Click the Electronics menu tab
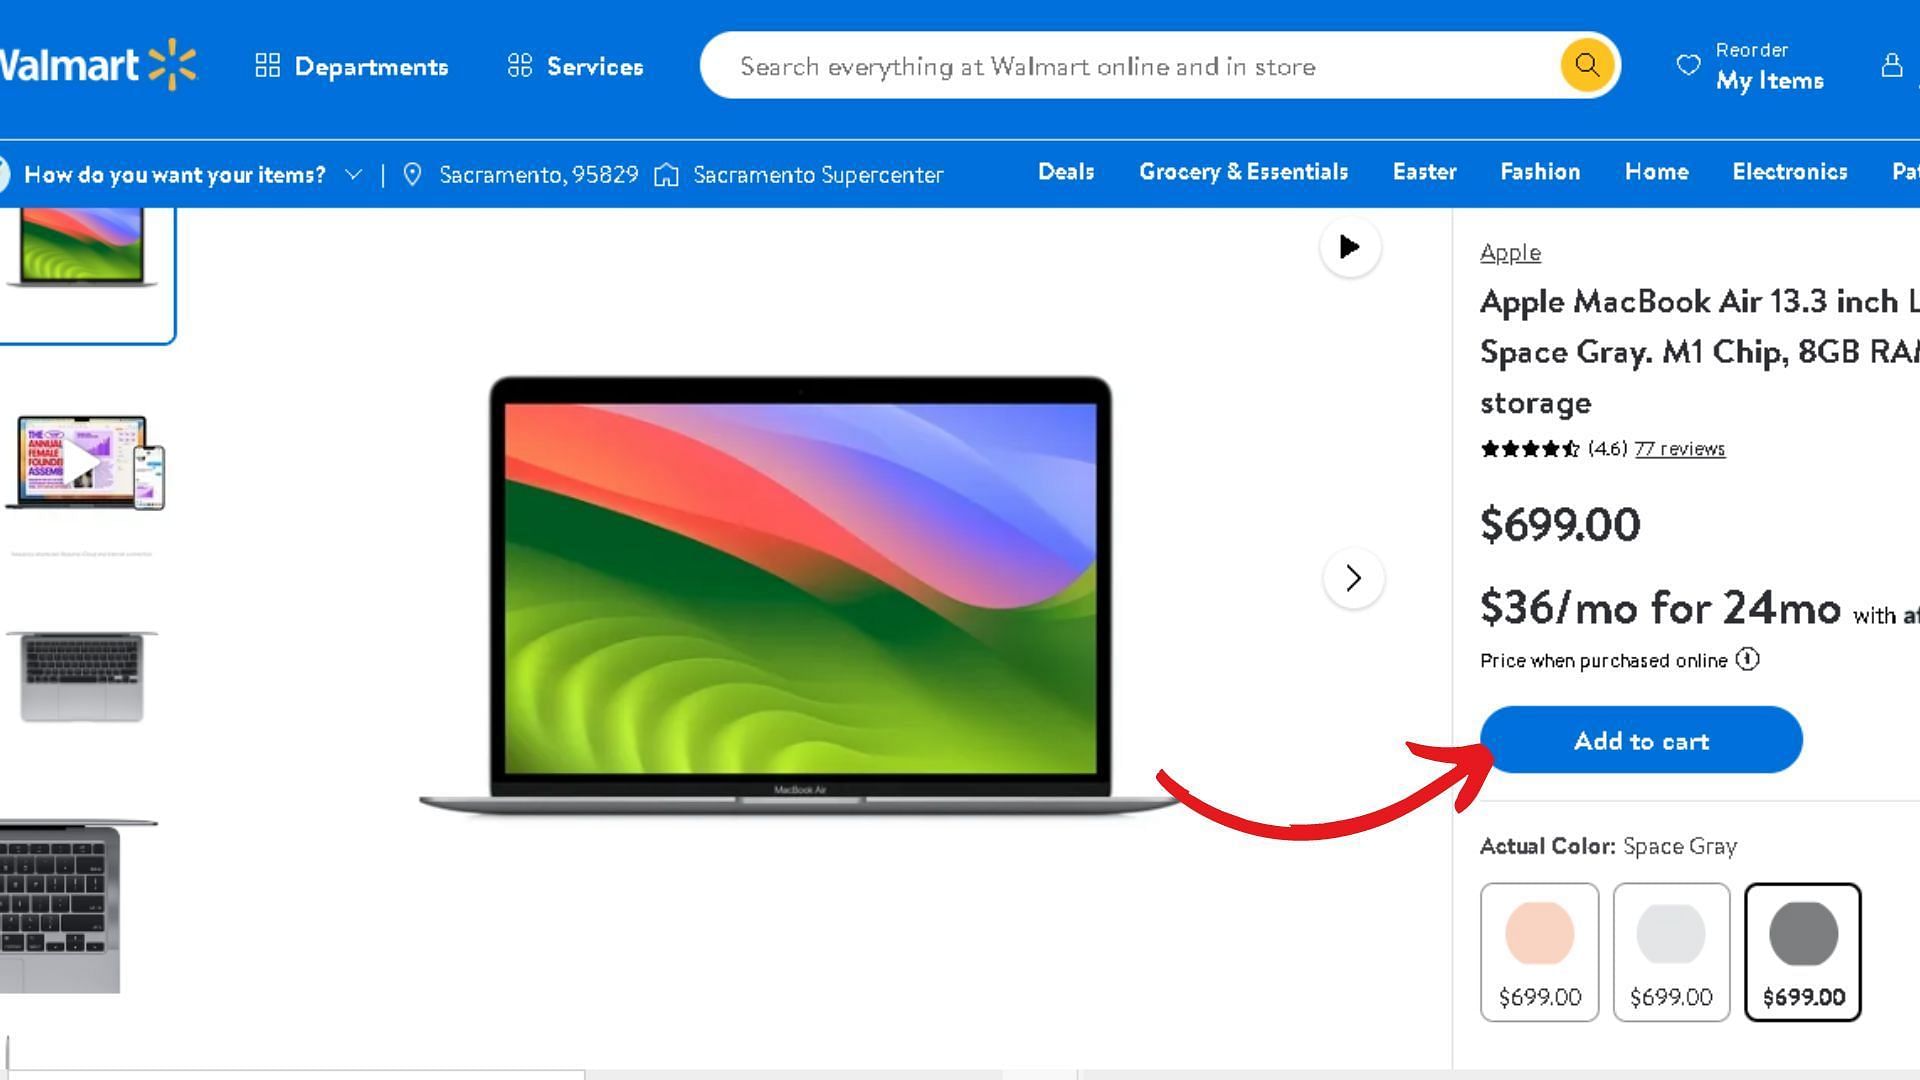The image size is (1920, 1080). (1789, 171)
